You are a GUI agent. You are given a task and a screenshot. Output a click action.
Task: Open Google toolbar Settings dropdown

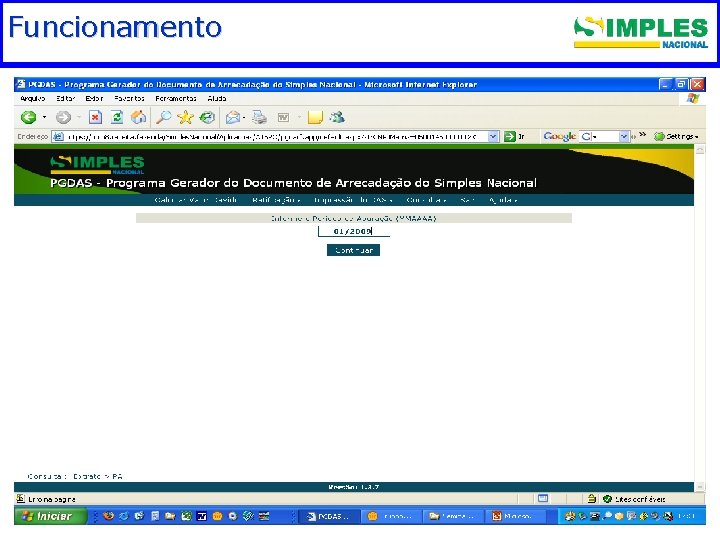point(676,136)
